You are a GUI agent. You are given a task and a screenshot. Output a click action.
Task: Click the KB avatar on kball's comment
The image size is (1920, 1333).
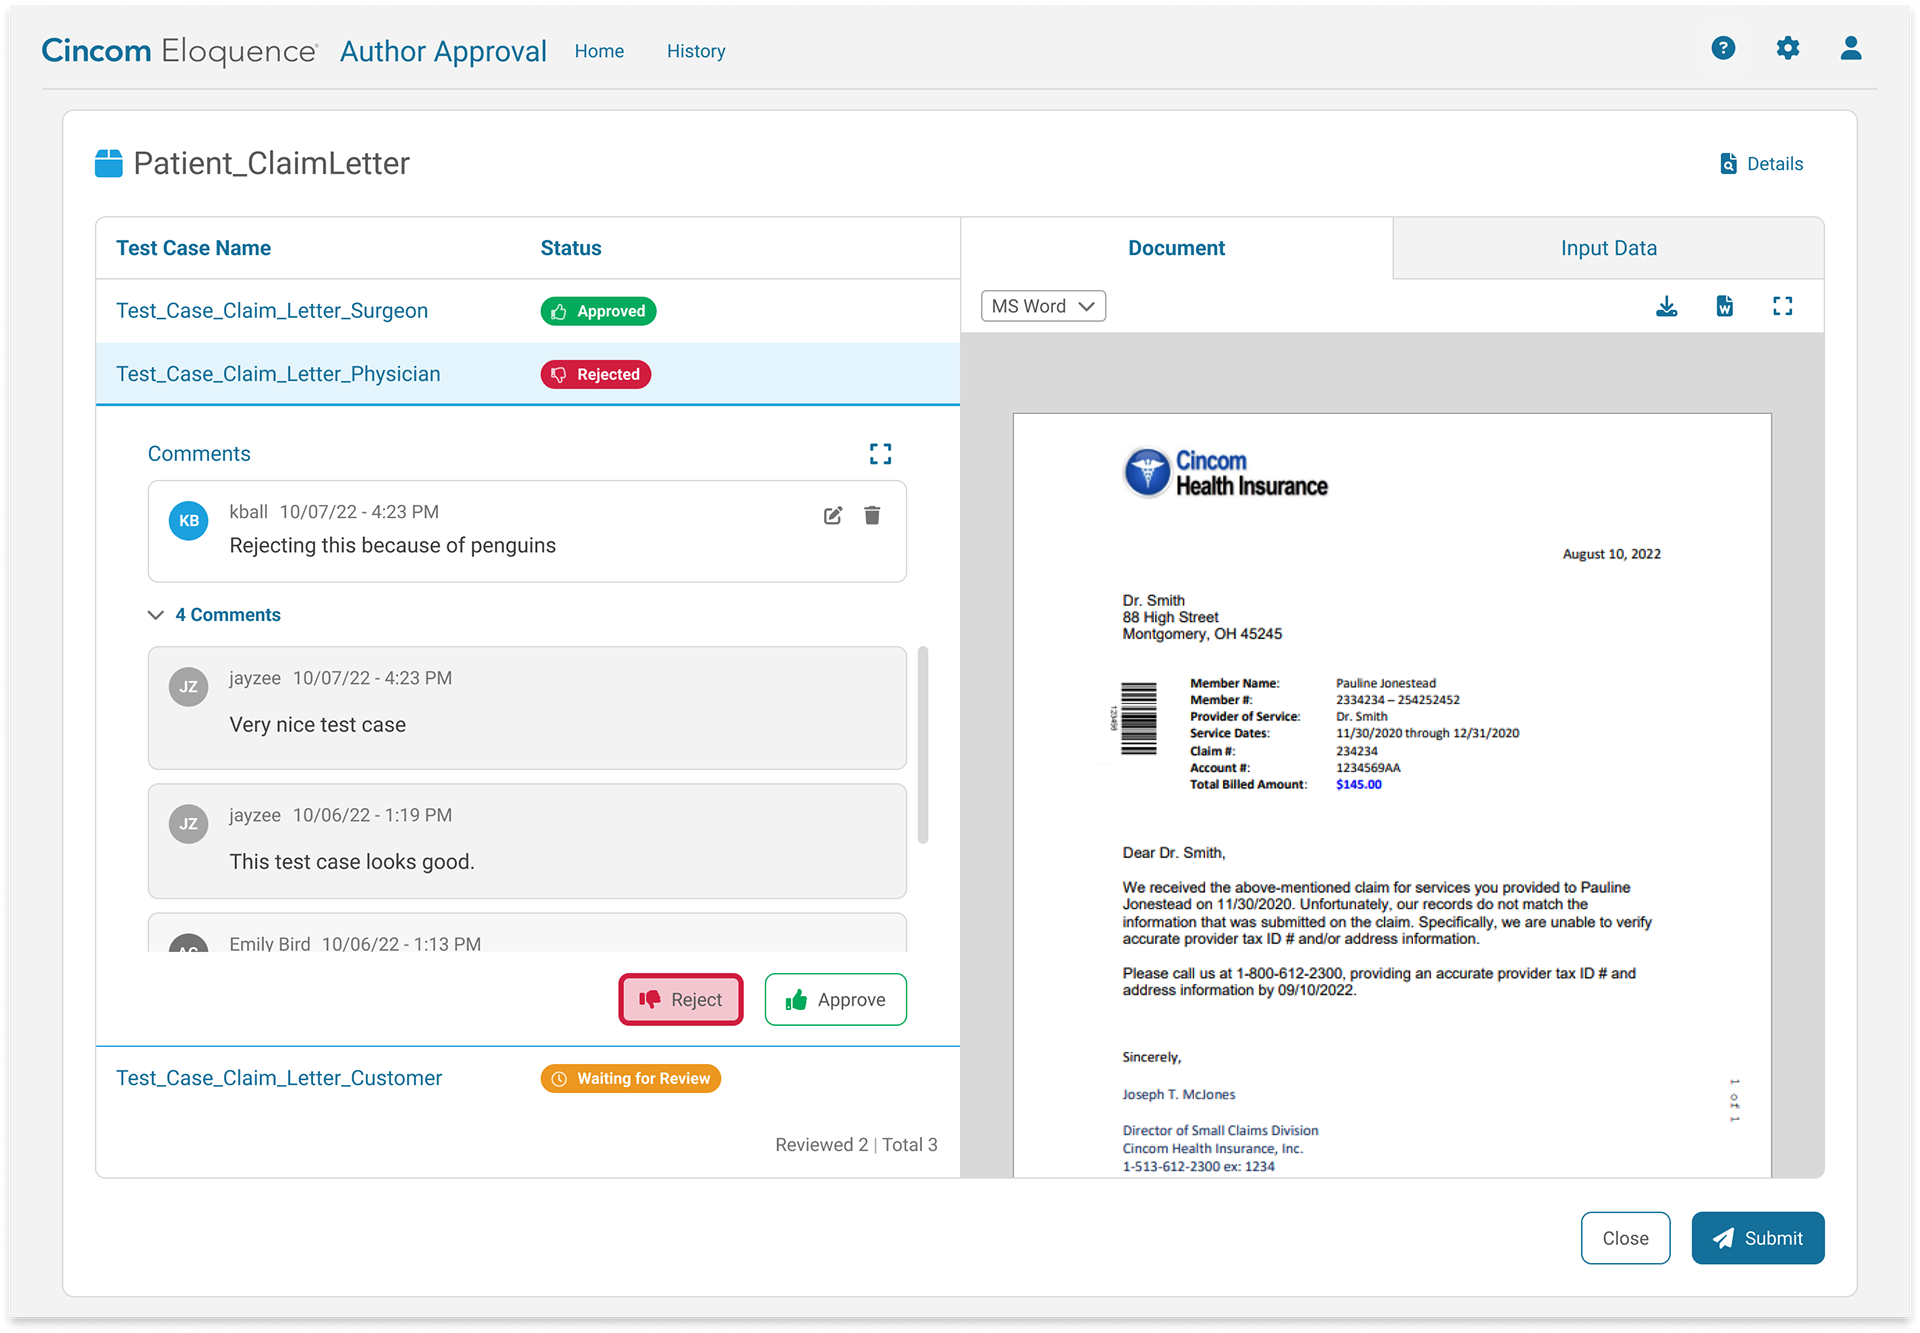(188, 521)
